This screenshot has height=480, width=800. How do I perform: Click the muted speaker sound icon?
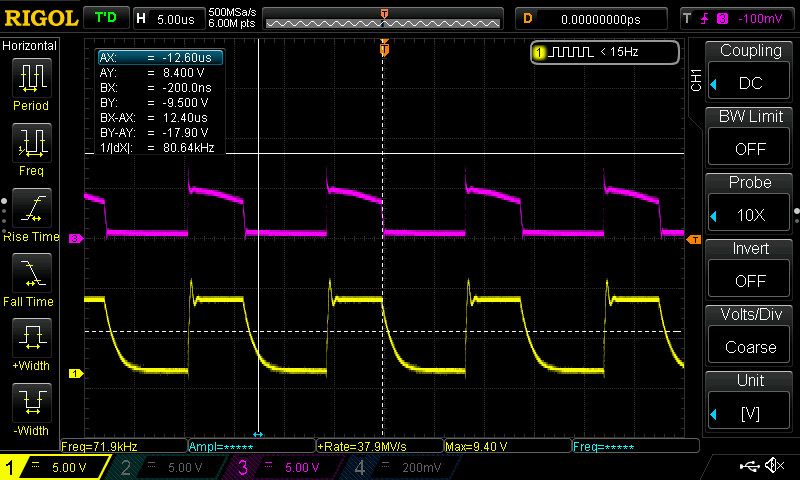point(774,465)
